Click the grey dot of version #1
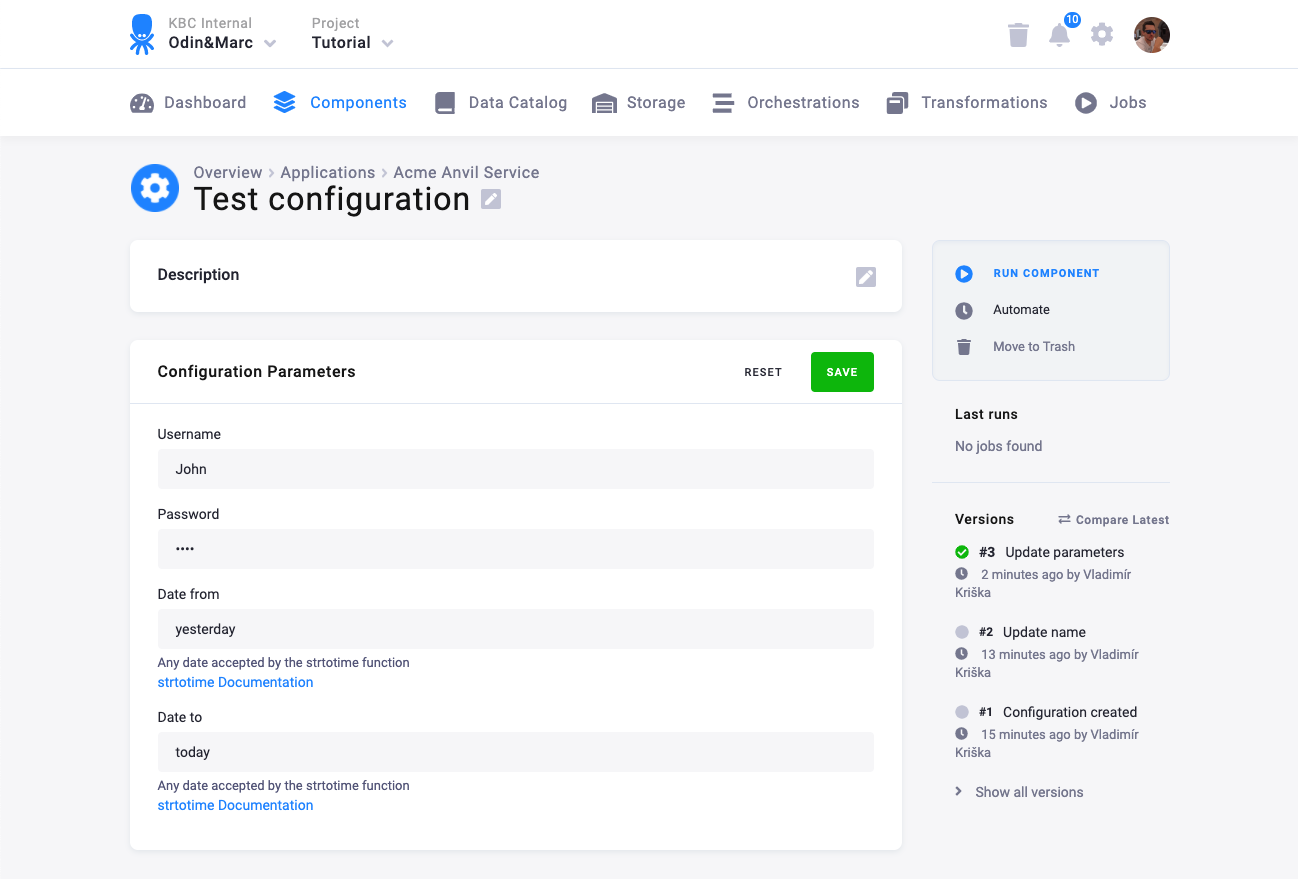 962,712
